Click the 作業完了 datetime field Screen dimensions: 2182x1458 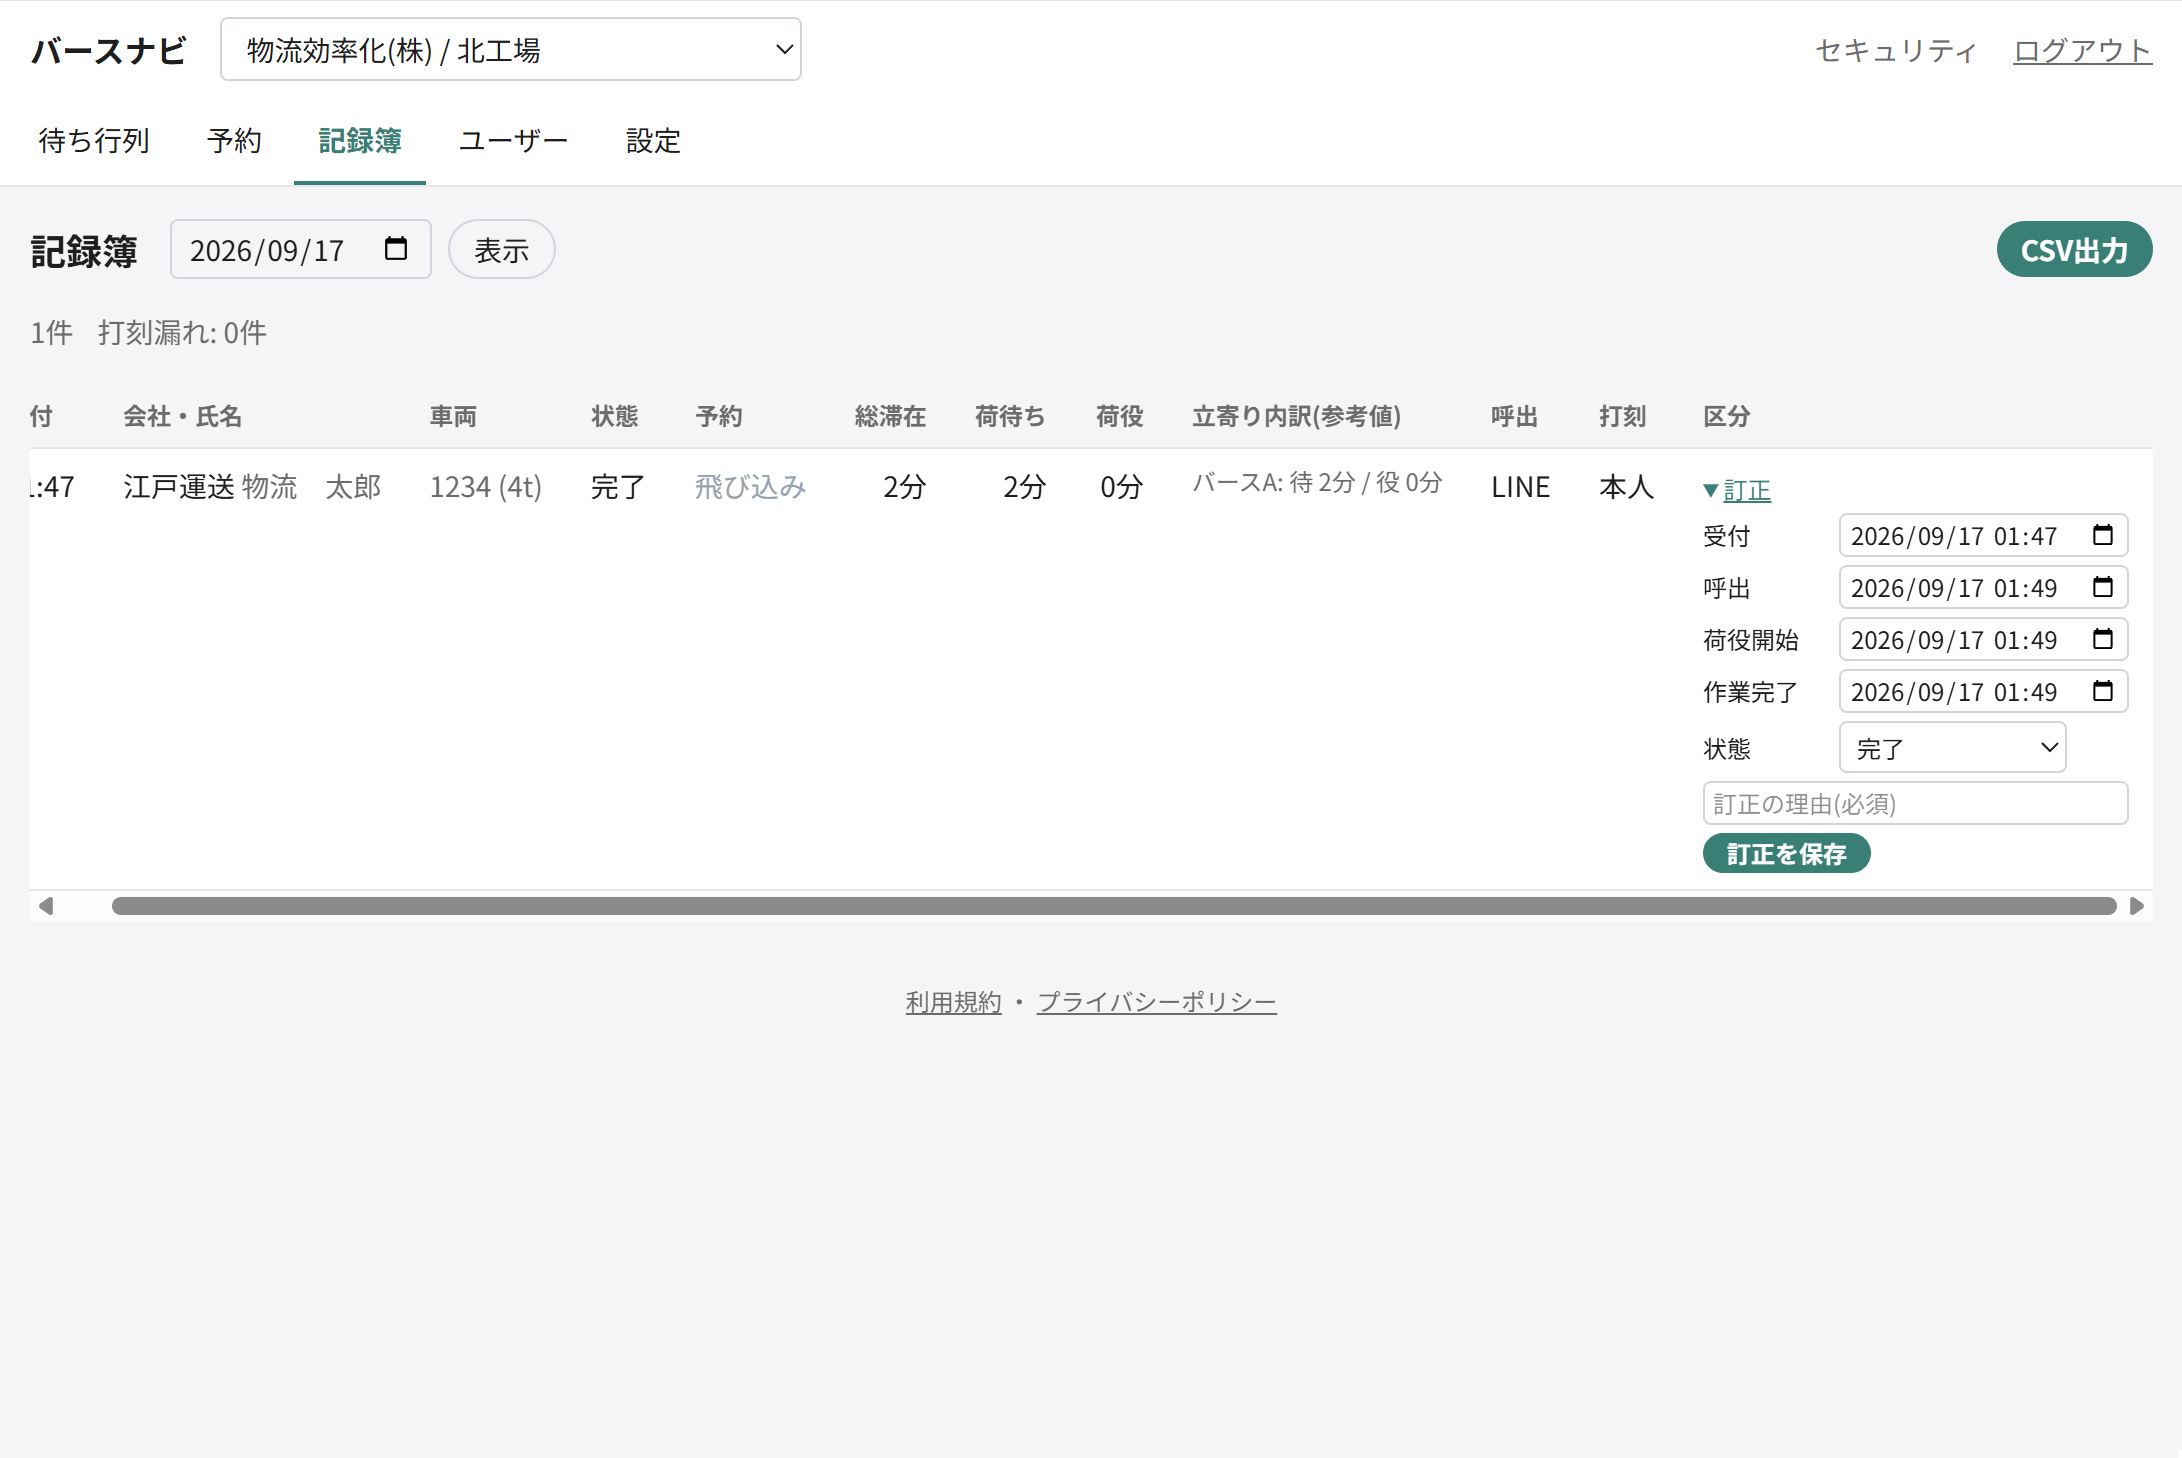pos(1983,691)
